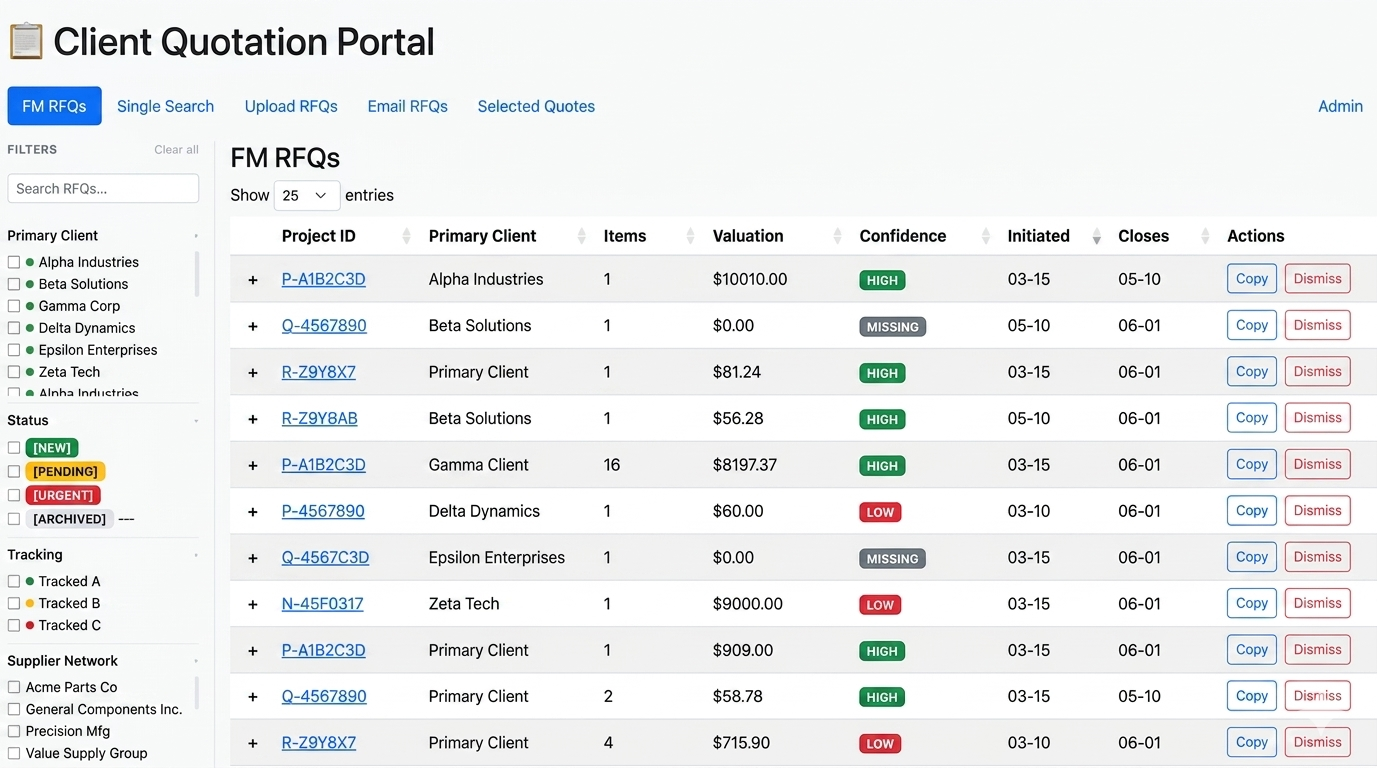Screen dimensions: 1377x768
Task: Check the Epsilon Enterprises filter checkbox
Action: (x=14, y=350)
